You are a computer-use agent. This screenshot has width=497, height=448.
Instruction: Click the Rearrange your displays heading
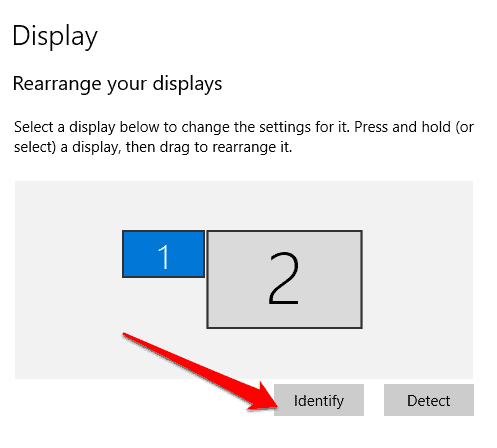[117, 84]
